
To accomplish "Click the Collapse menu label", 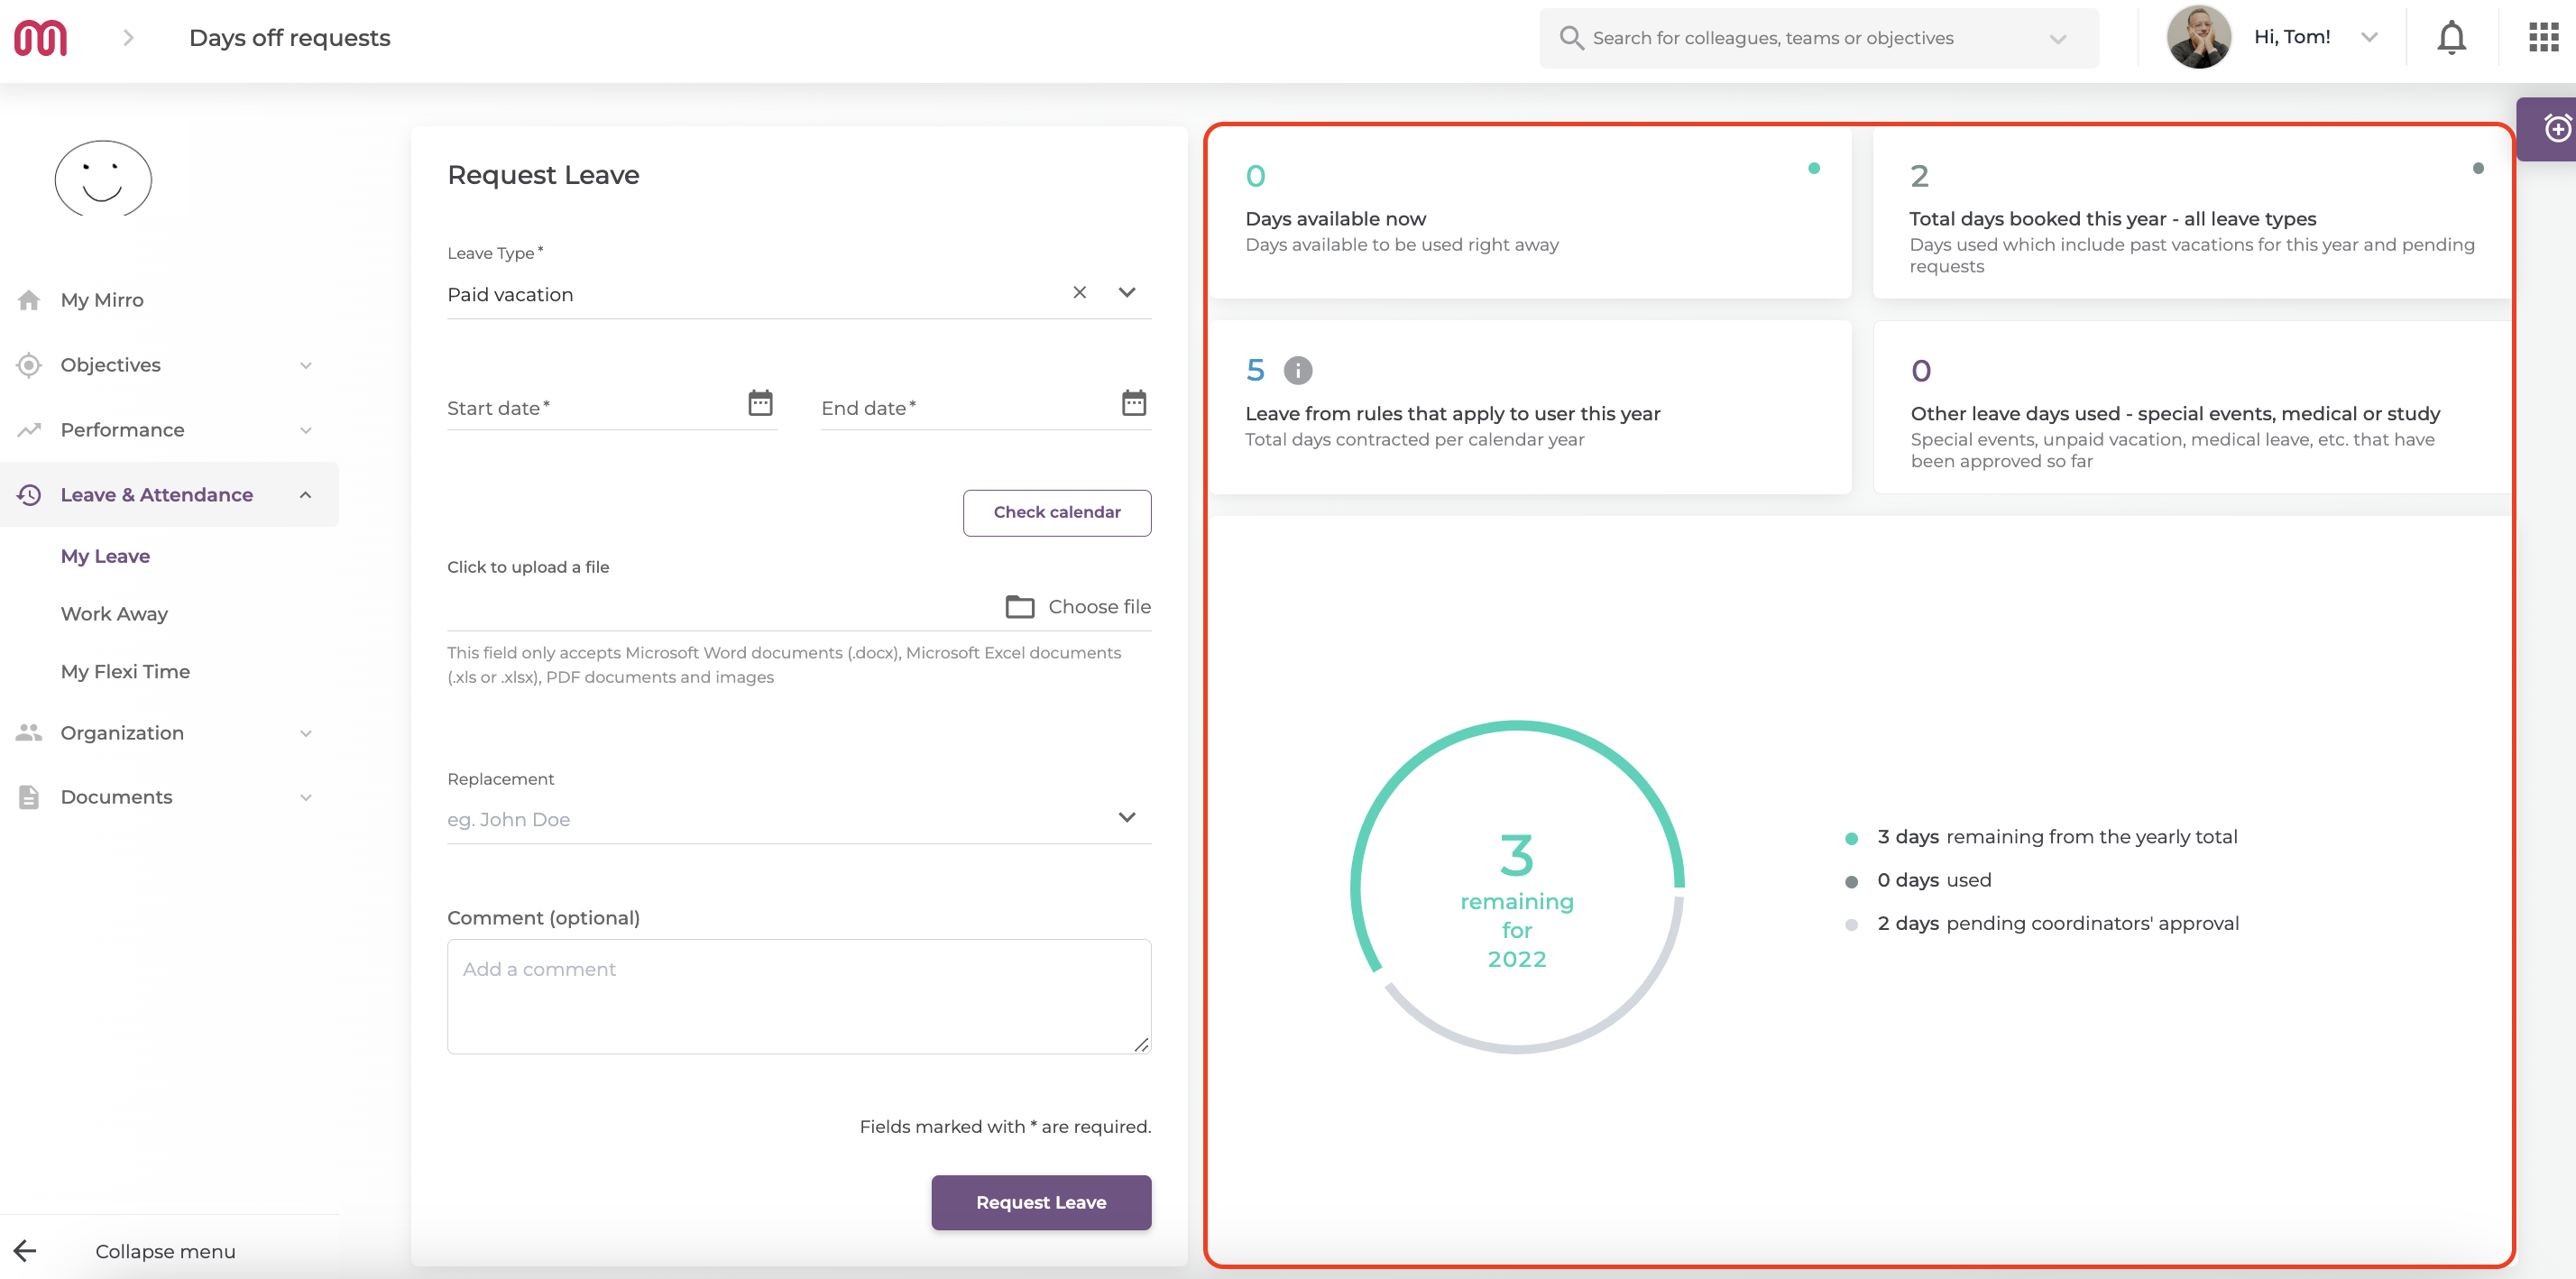I will point(165,1251).
